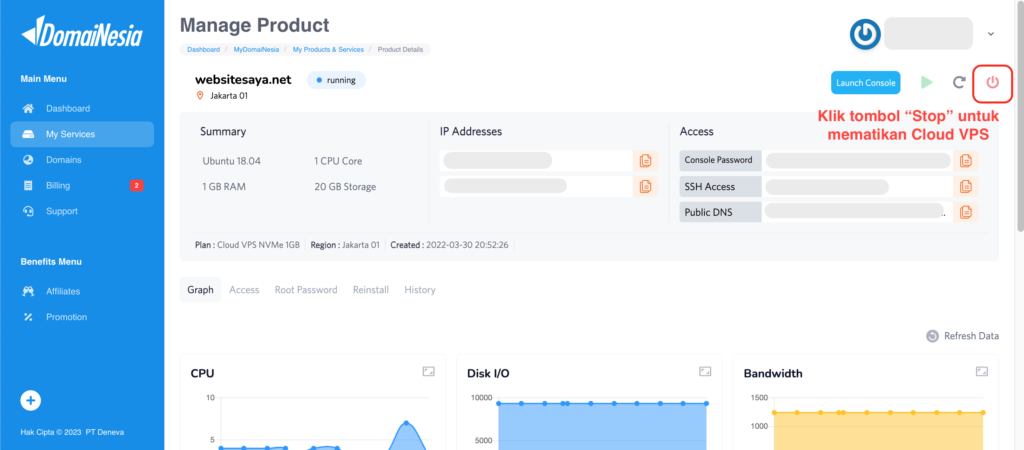This screenshot has height=450, width=1024.
Task: Switch to the Reinstall tab
Action: (371, 289)
